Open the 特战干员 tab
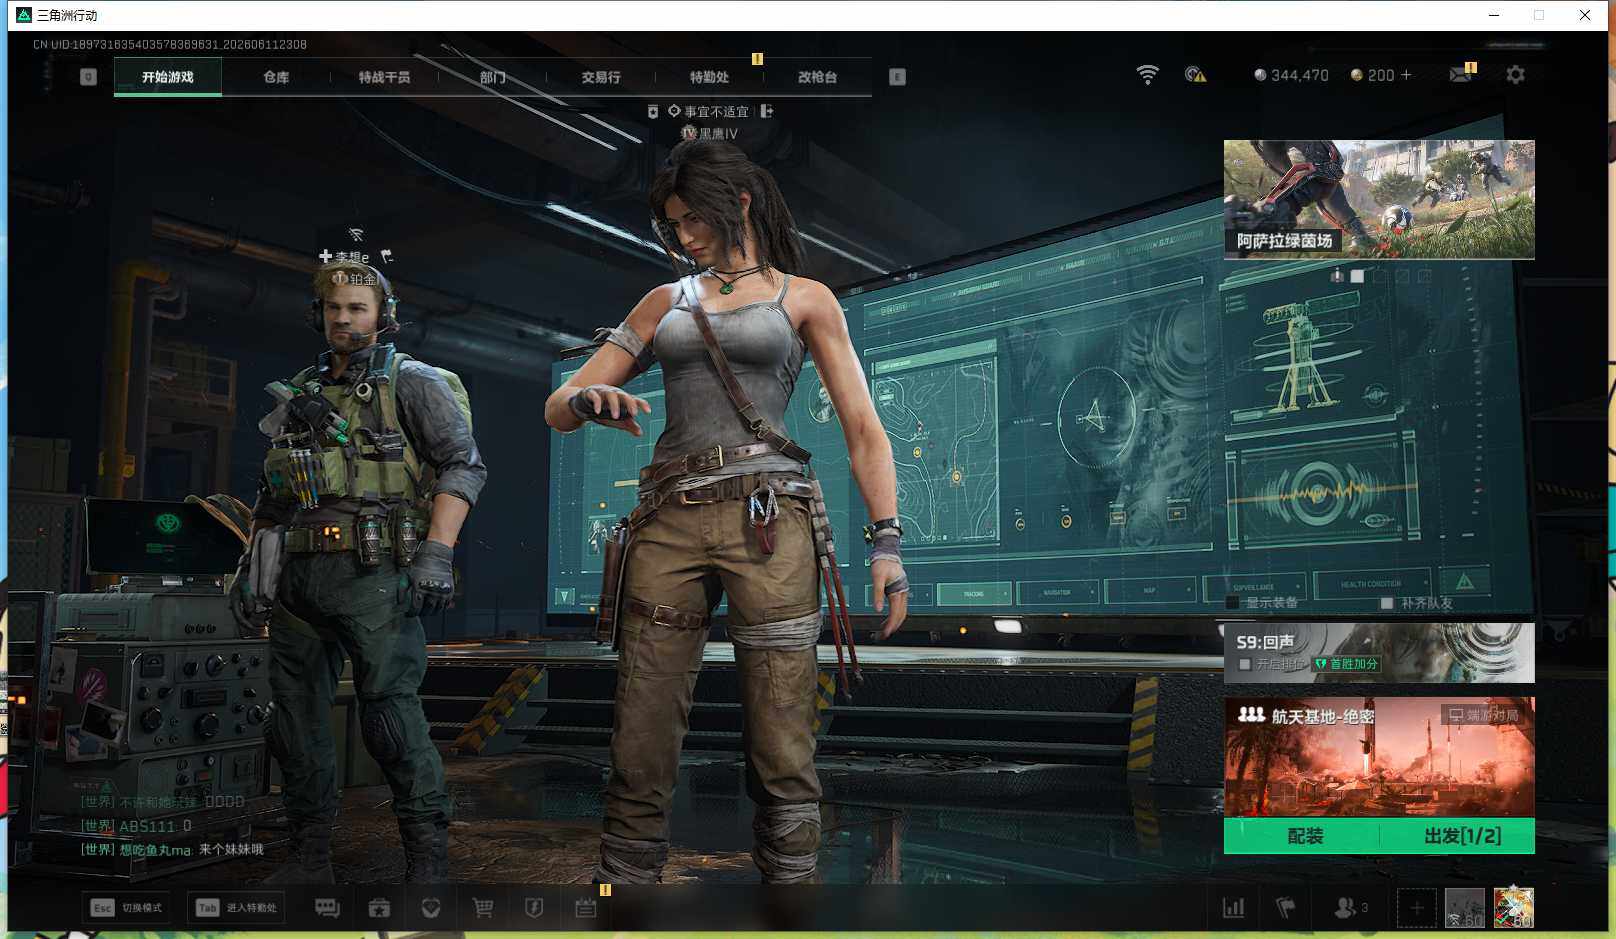Image resolution: width=1616 pixels, height=939 pixels. click(x=384, y=77)
